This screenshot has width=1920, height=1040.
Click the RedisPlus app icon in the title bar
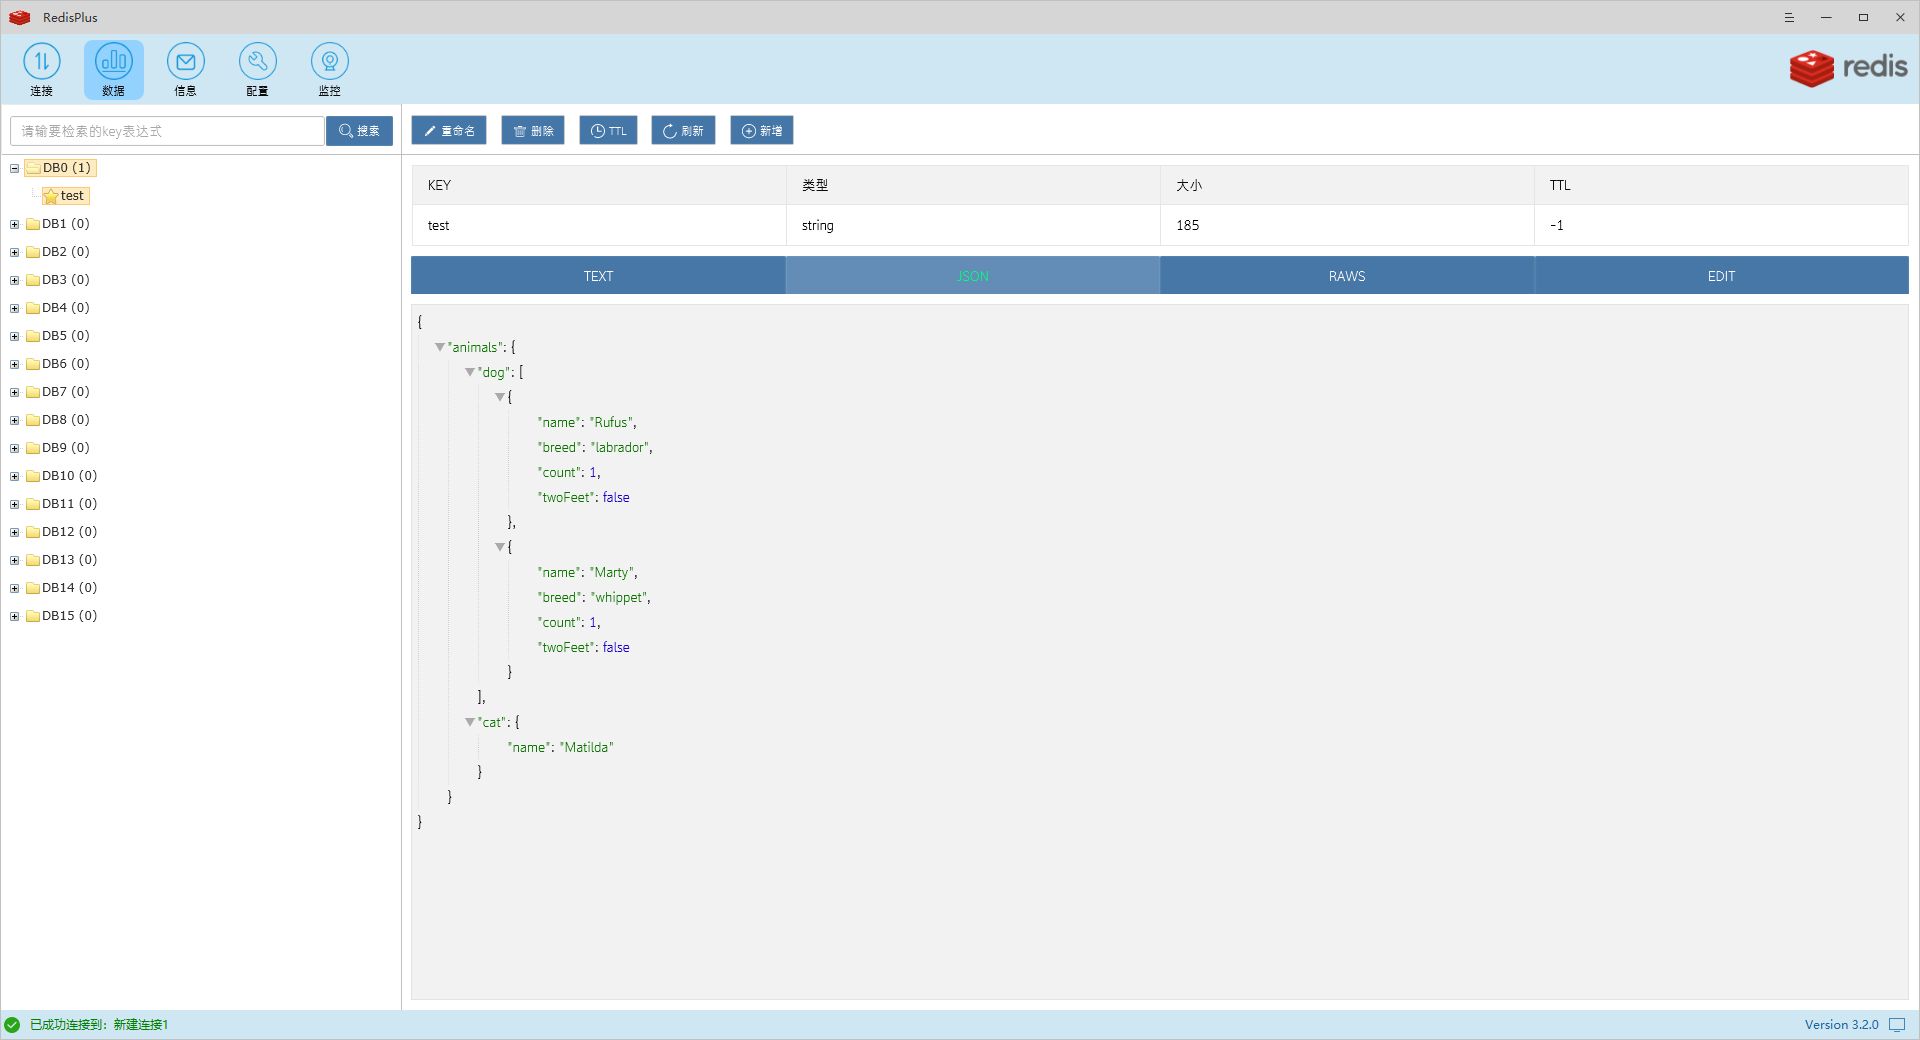pyautogui.click(x=20, y=17)
